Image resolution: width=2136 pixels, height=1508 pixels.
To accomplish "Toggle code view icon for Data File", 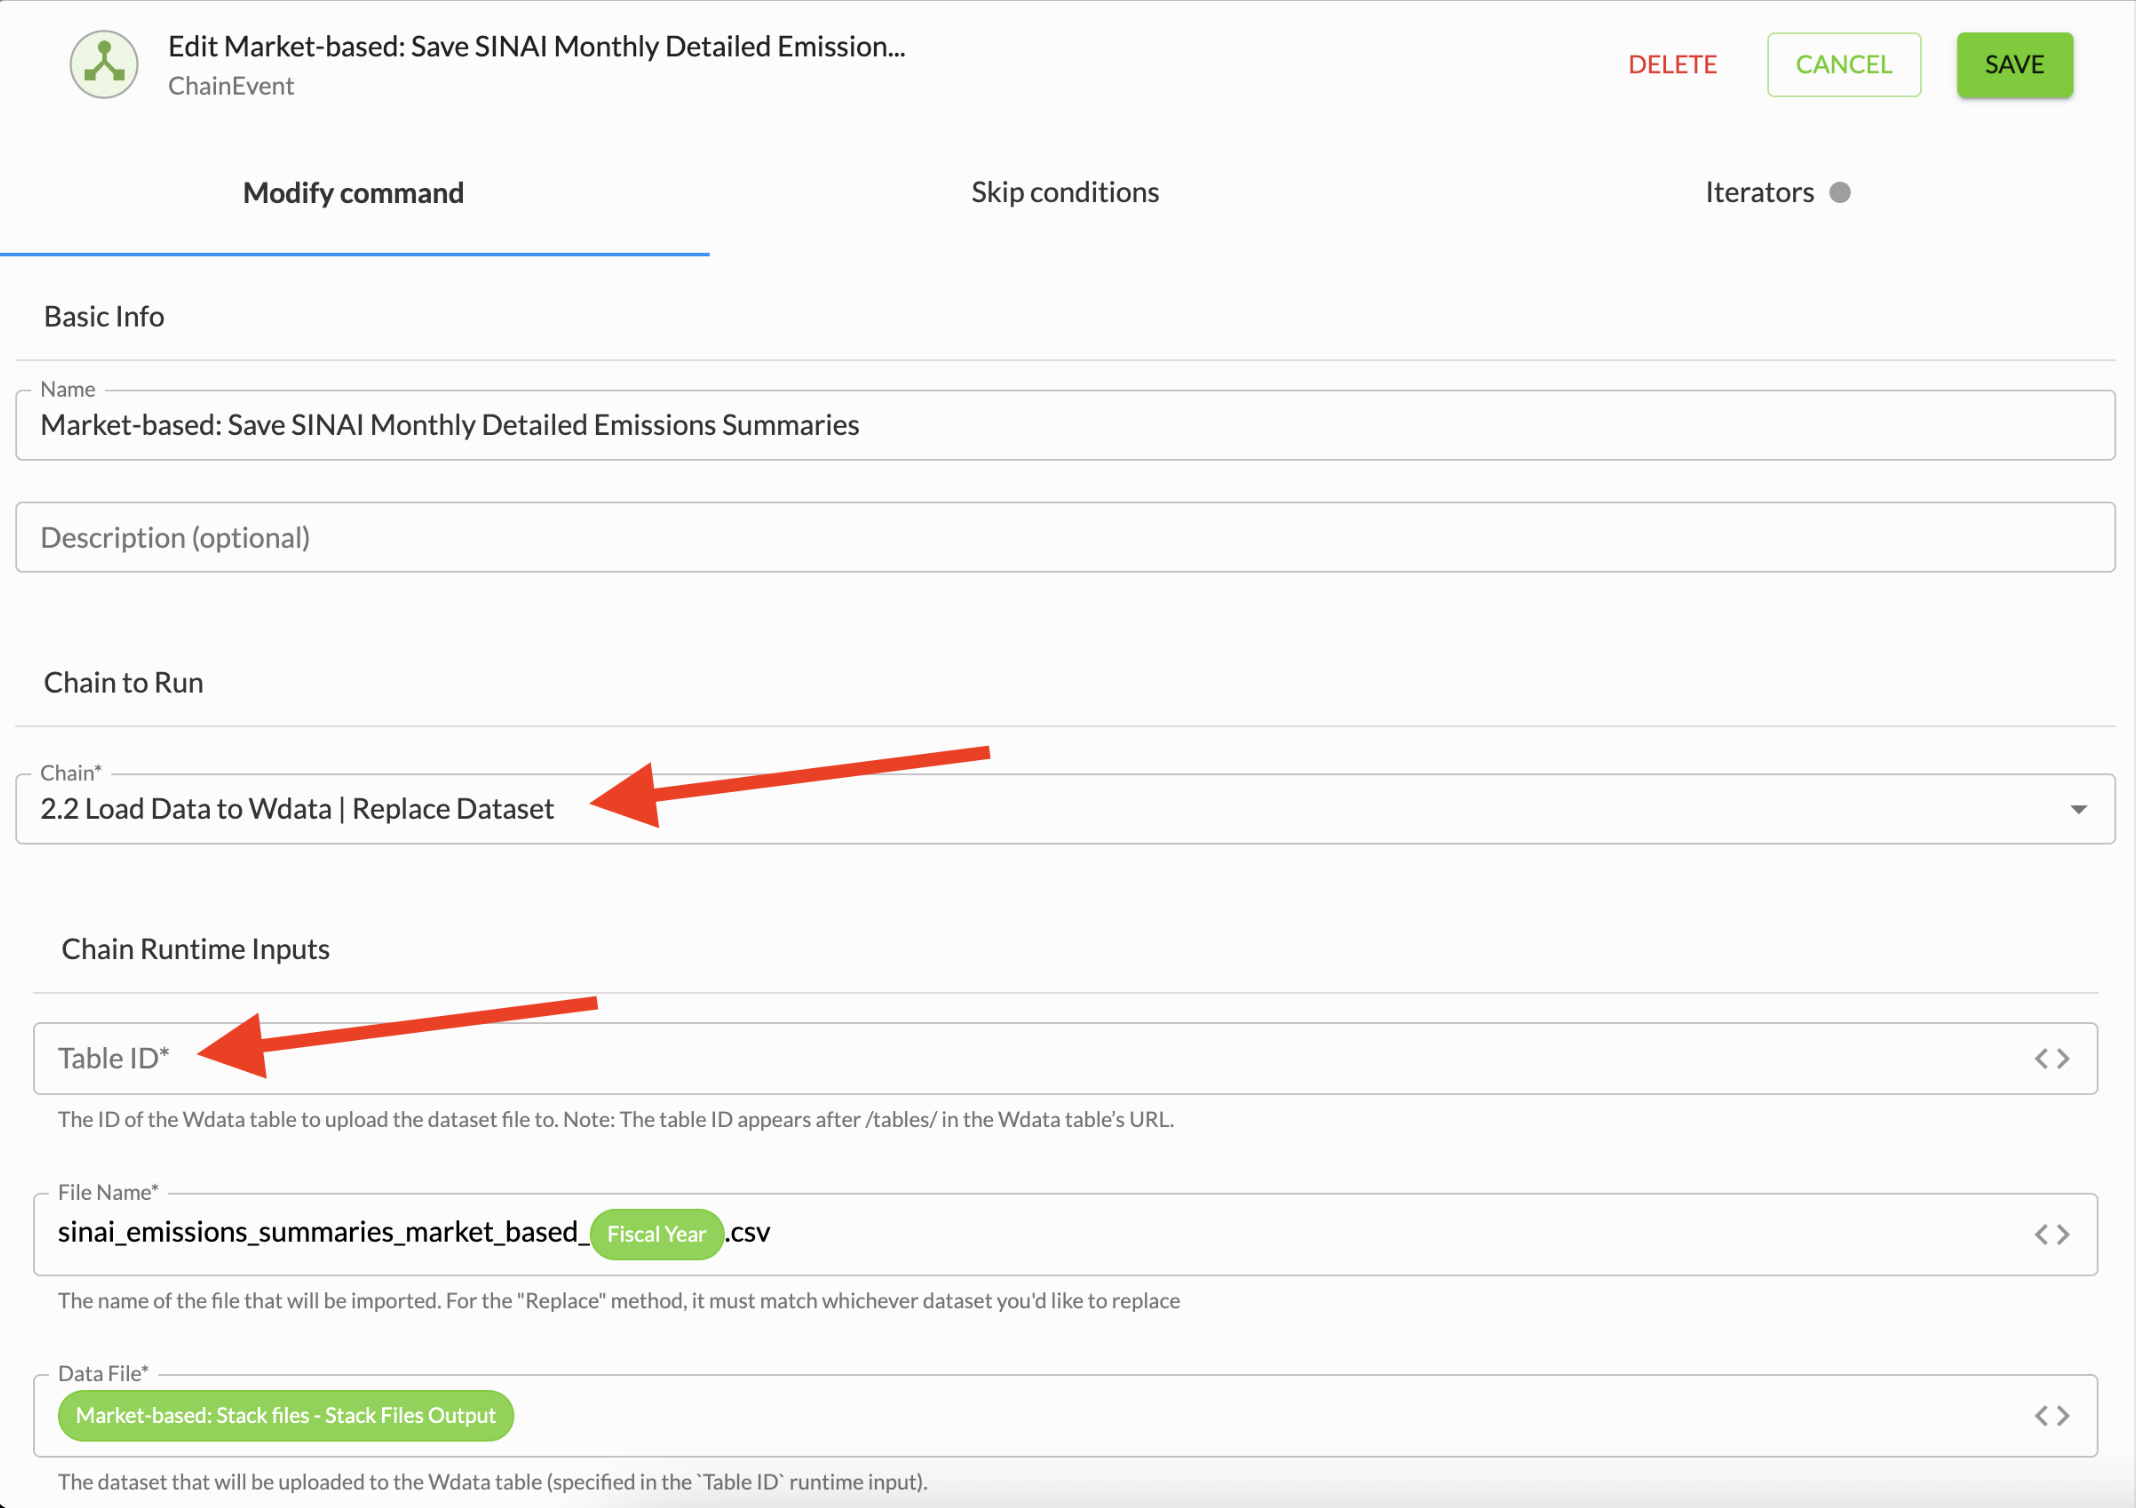I will coord(2051,1415).
